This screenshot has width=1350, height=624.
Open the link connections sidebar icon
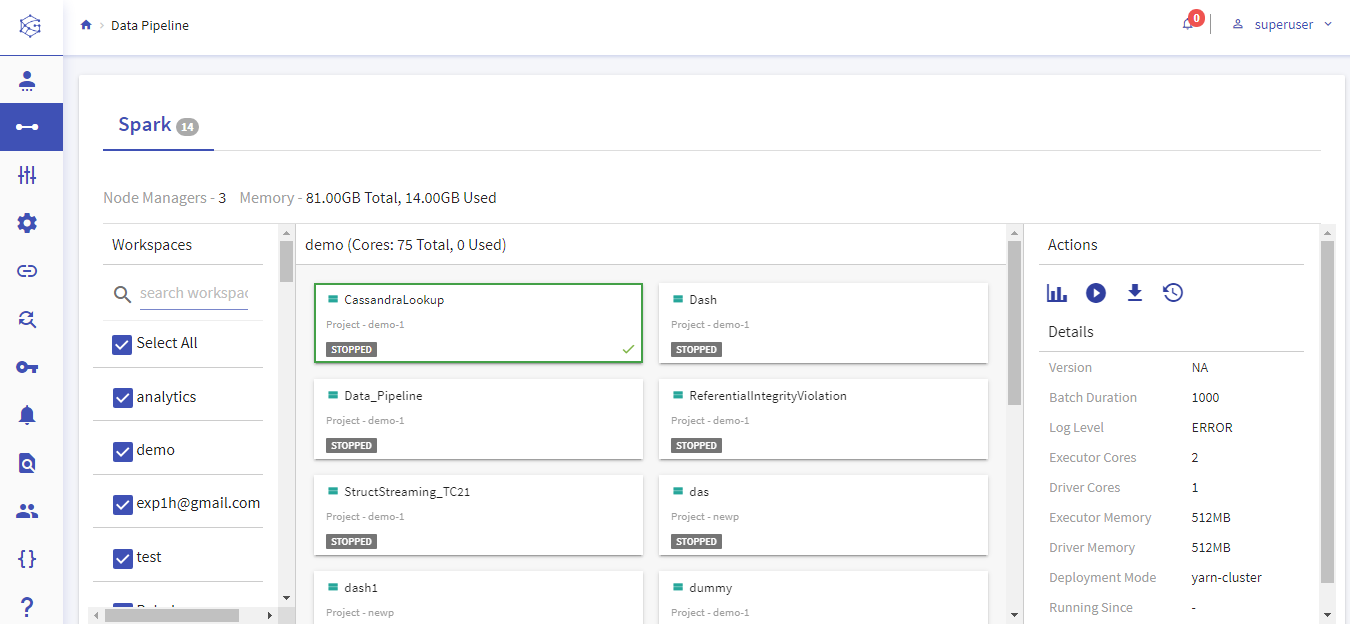tap(27, 271)
